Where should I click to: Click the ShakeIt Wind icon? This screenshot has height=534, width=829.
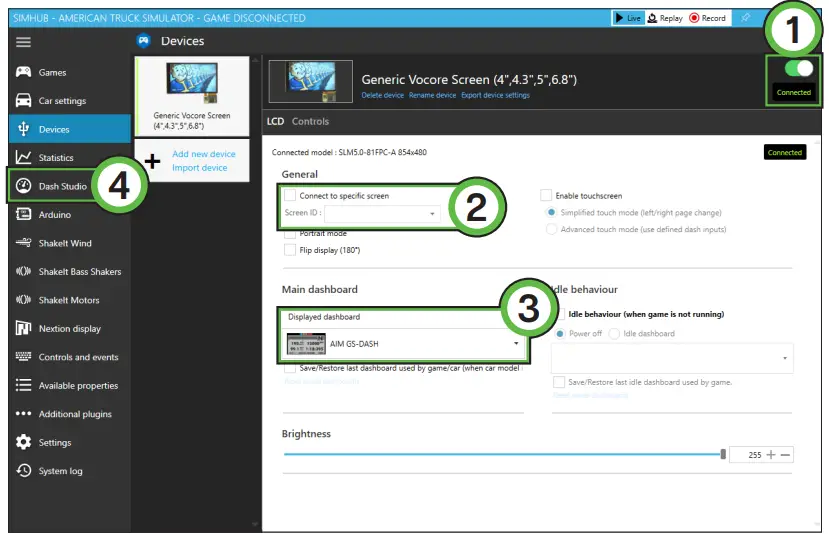(x=23, y=243)
